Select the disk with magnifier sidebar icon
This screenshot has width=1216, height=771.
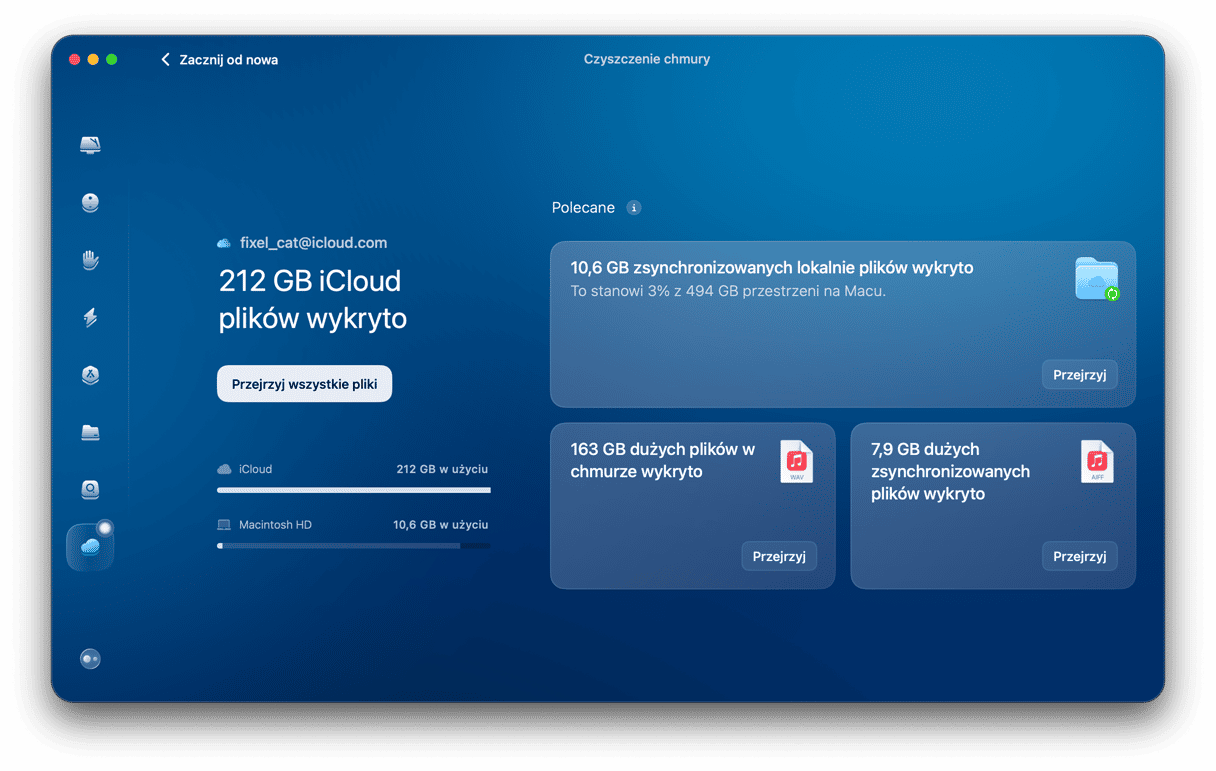[x=90, y=490]
